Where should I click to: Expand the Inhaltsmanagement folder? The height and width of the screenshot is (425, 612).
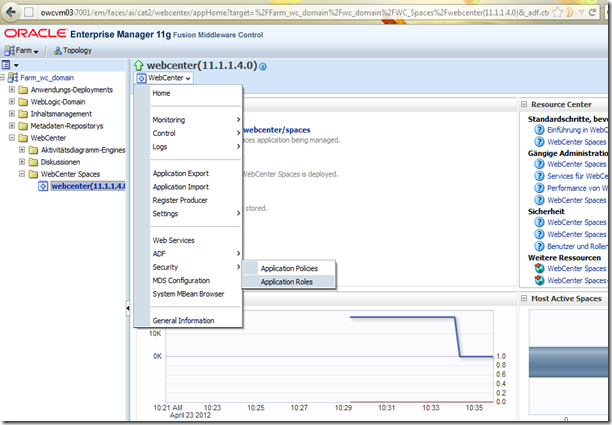tap(12, 114)
